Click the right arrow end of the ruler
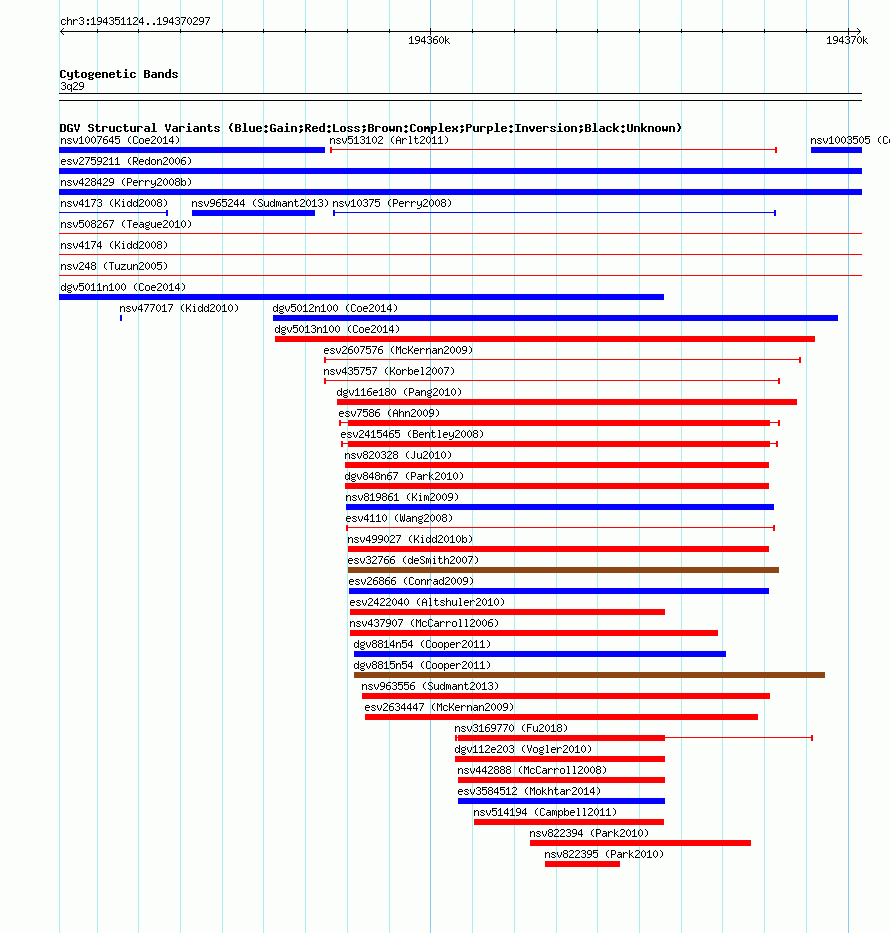This screenshot has width=890, height=933. [858, 32]
